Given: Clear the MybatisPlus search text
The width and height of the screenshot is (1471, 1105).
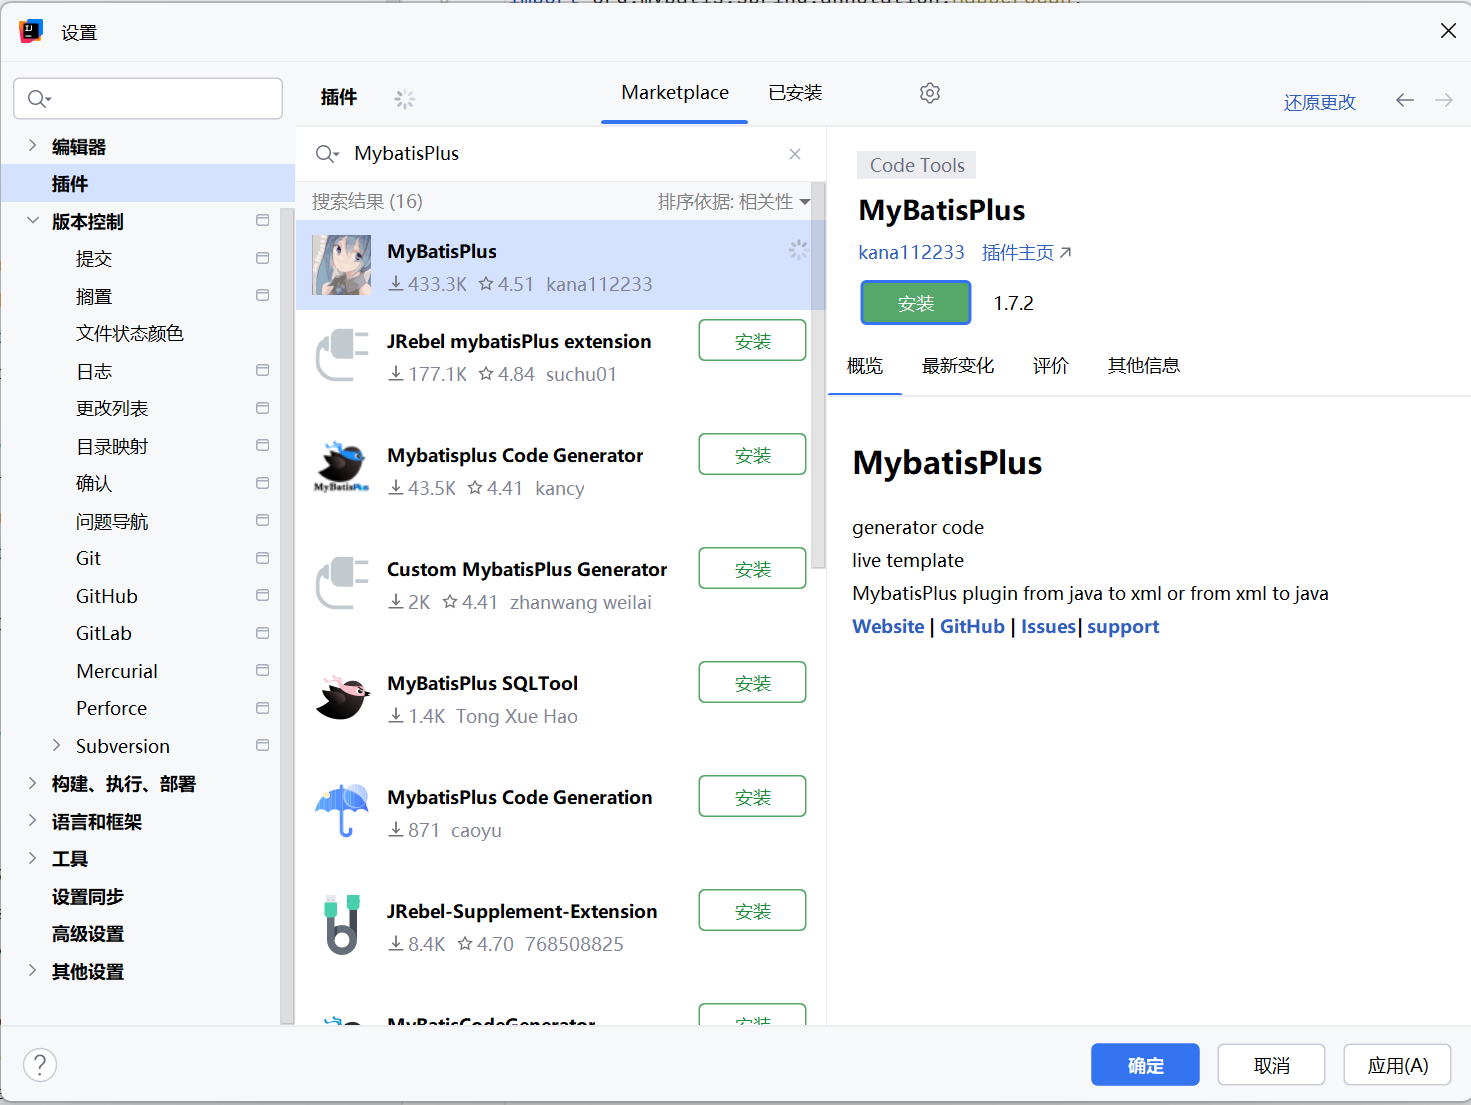Looking at the screenshot, I should coord(795,154).
